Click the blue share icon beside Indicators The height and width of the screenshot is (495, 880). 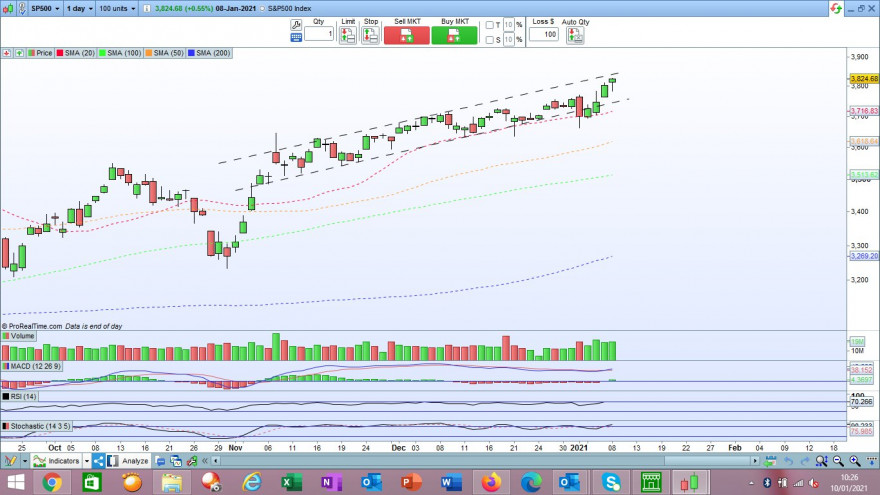pyautogui.click(x=98, y=461)
